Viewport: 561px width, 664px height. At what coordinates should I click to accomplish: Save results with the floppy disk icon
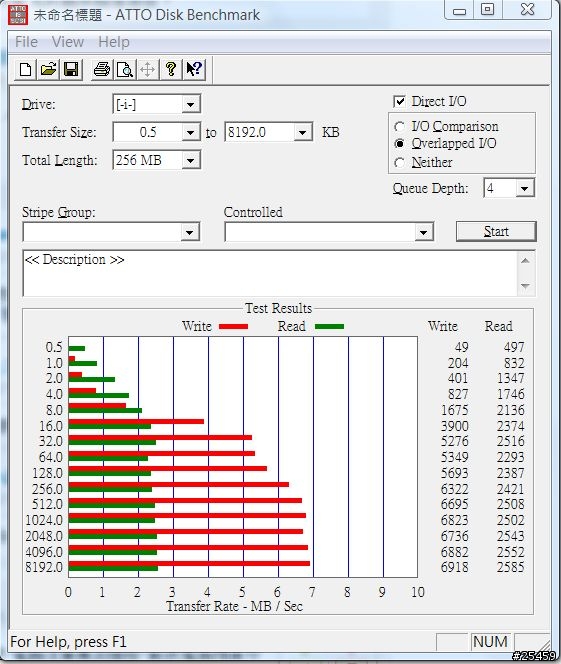click(x=71, y=69)
